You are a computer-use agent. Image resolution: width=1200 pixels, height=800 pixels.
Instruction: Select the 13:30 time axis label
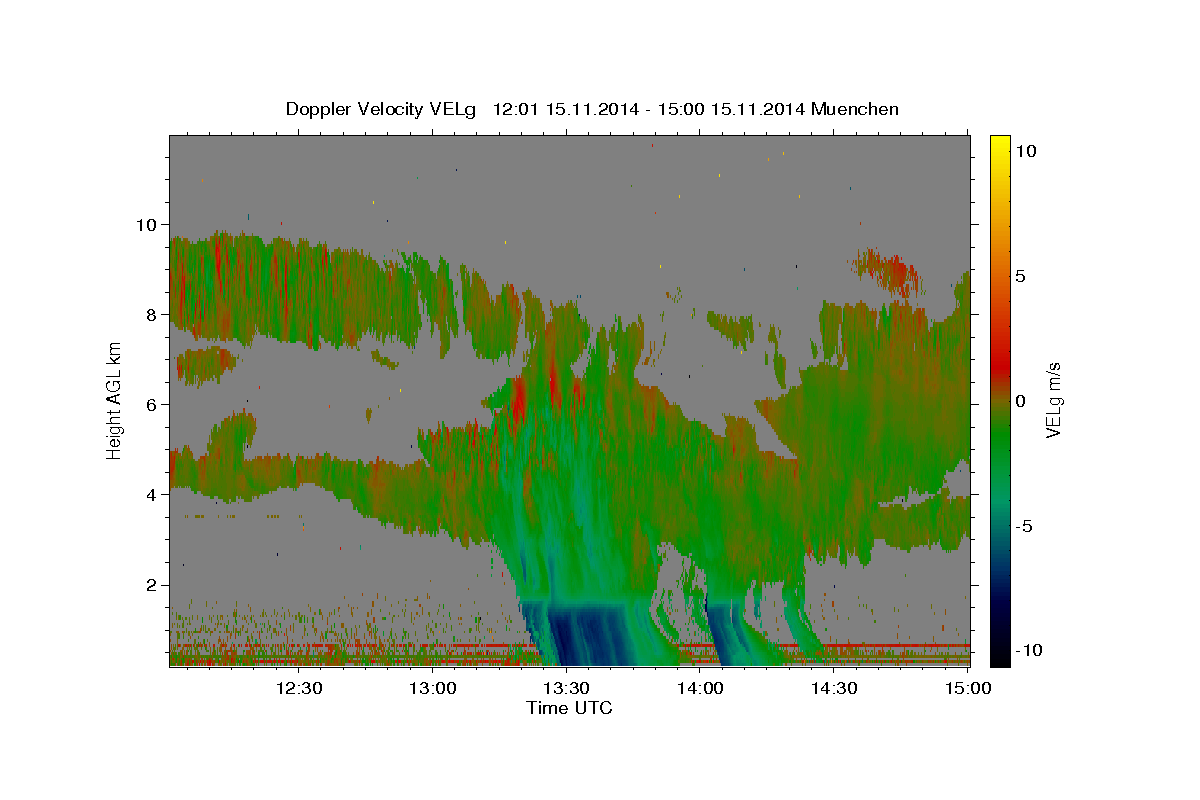(x=566, y=688)
